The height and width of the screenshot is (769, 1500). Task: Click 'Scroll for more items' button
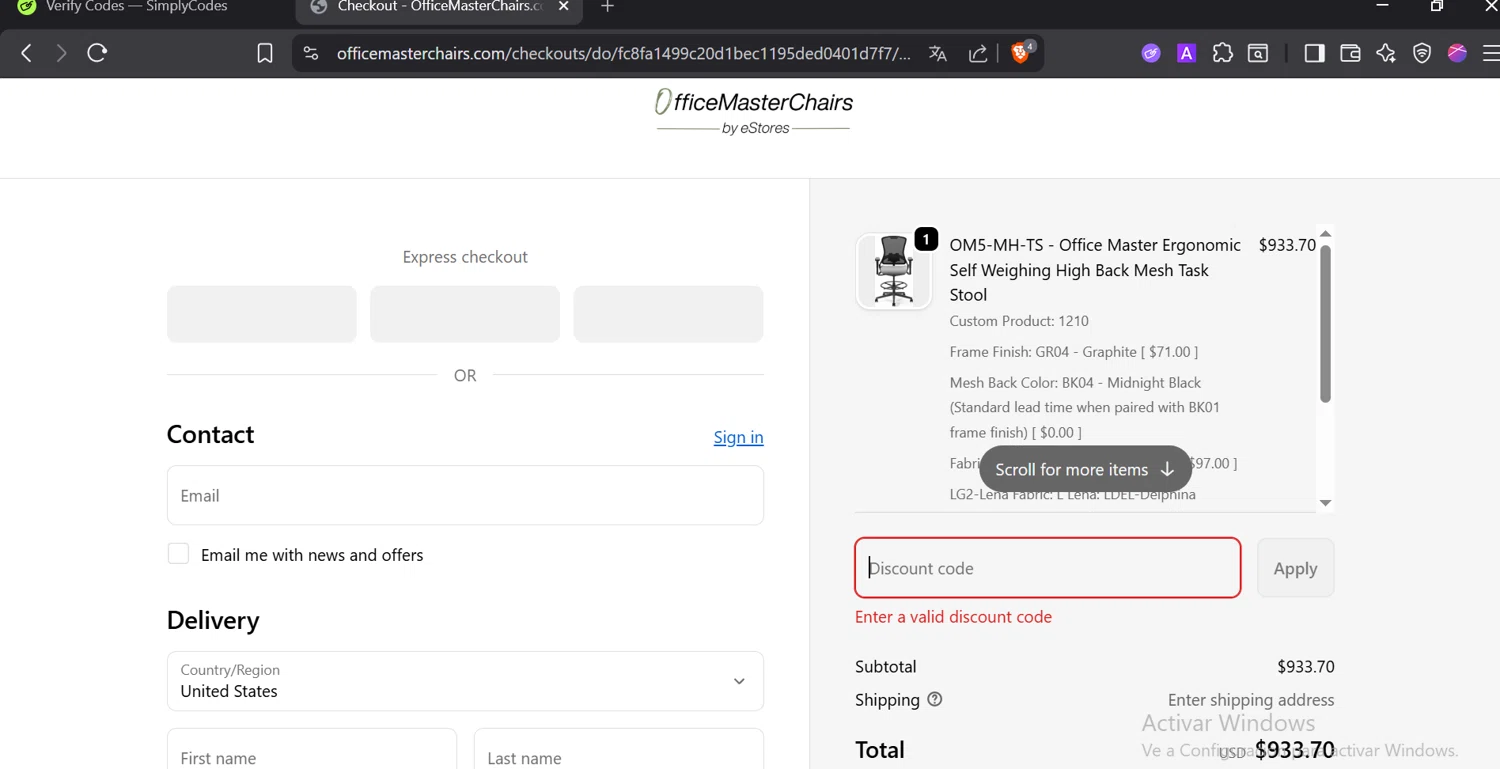coord(1085,469)
